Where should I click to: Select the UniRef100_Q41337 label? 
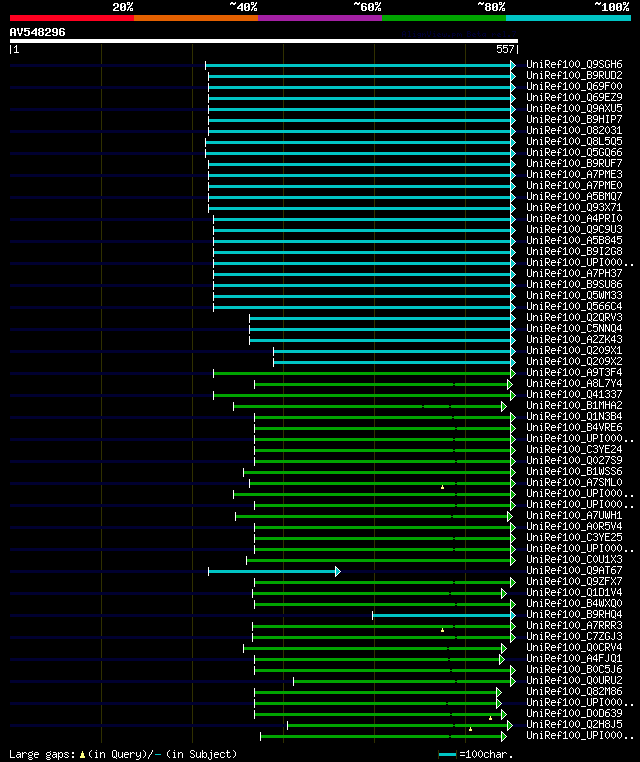(x=574, y=394)
